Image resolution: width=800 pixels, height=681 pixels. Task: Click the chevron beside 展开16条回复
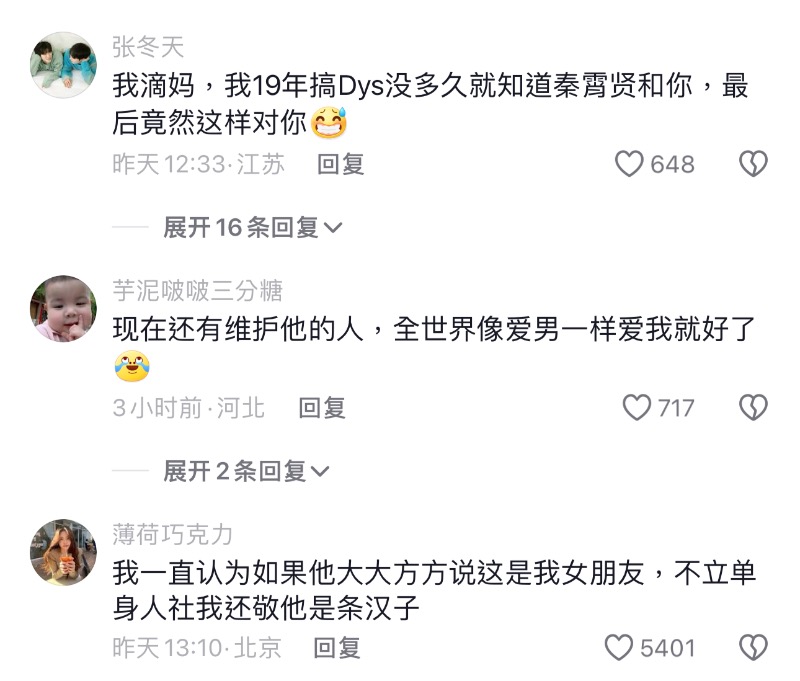tap(333, 228)
